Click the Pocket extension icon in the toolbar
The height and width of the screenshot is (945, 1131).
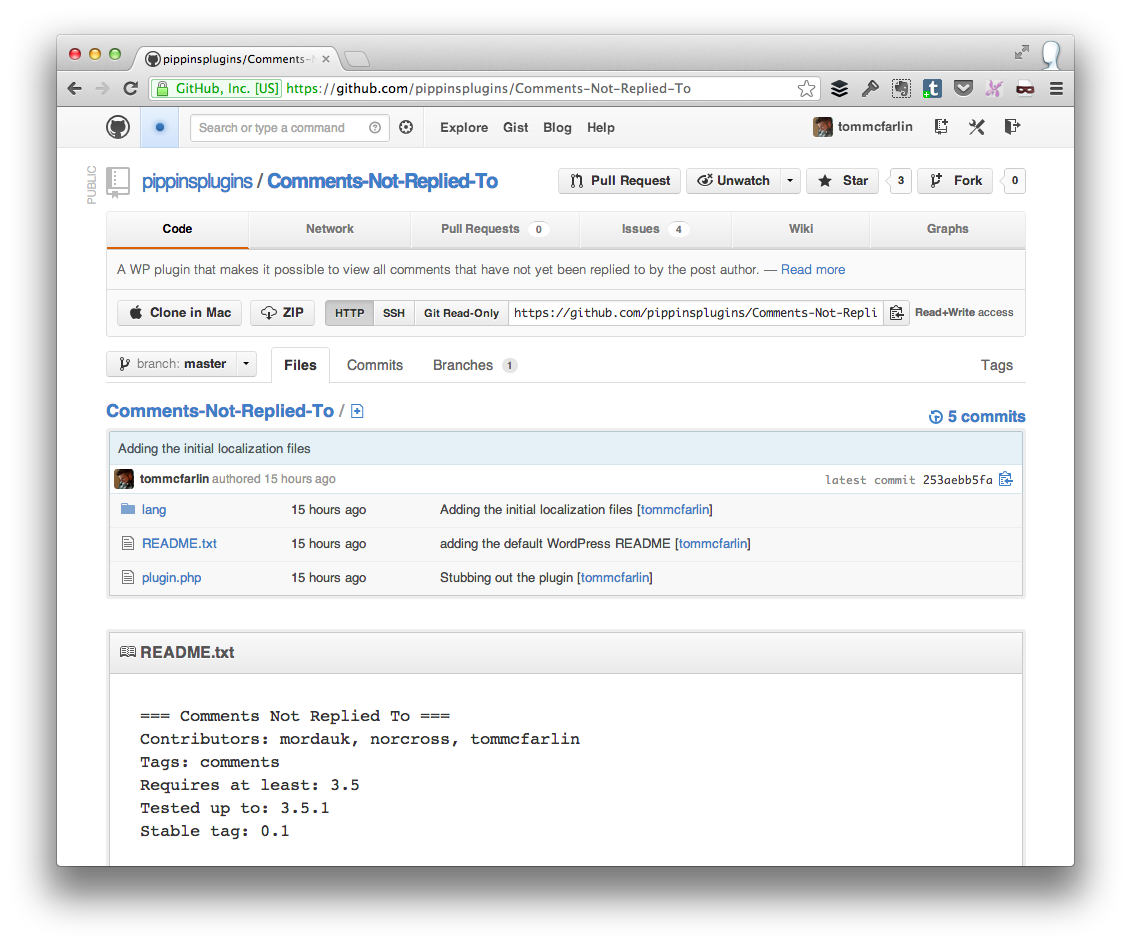tap(963, 88)
